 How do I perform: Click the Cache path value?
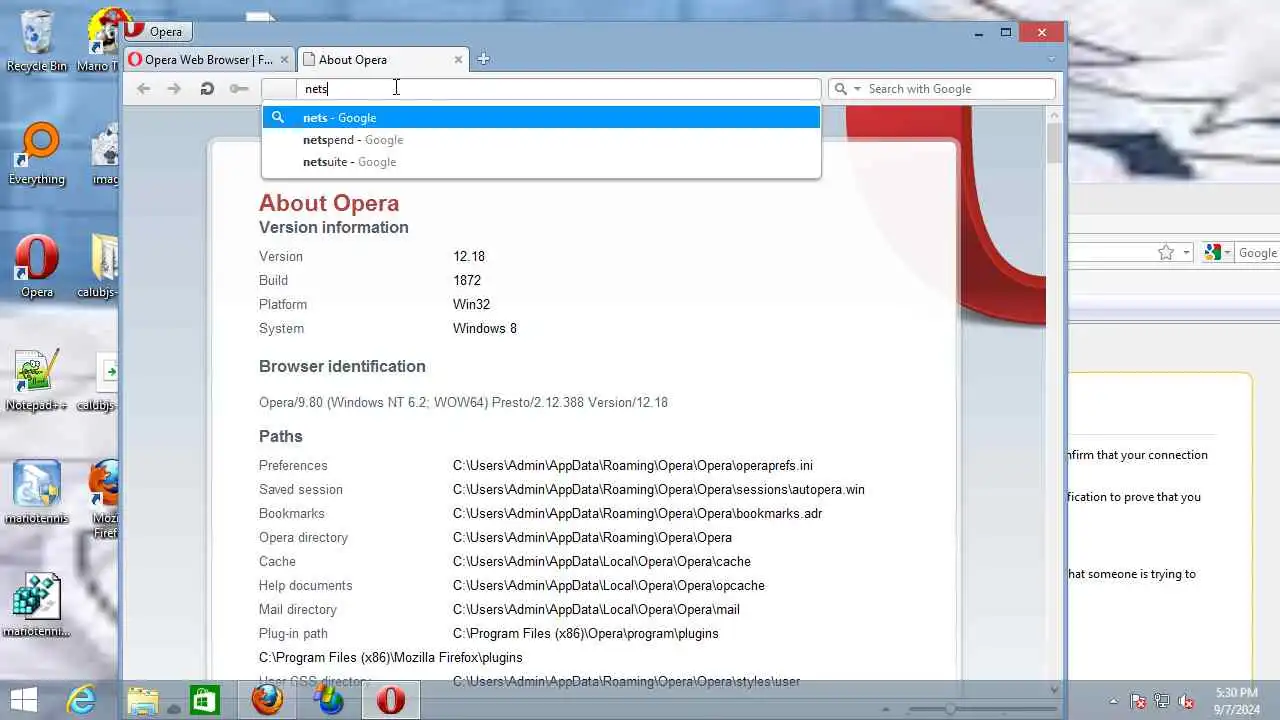pyautogui.click(x=602, y=561)
